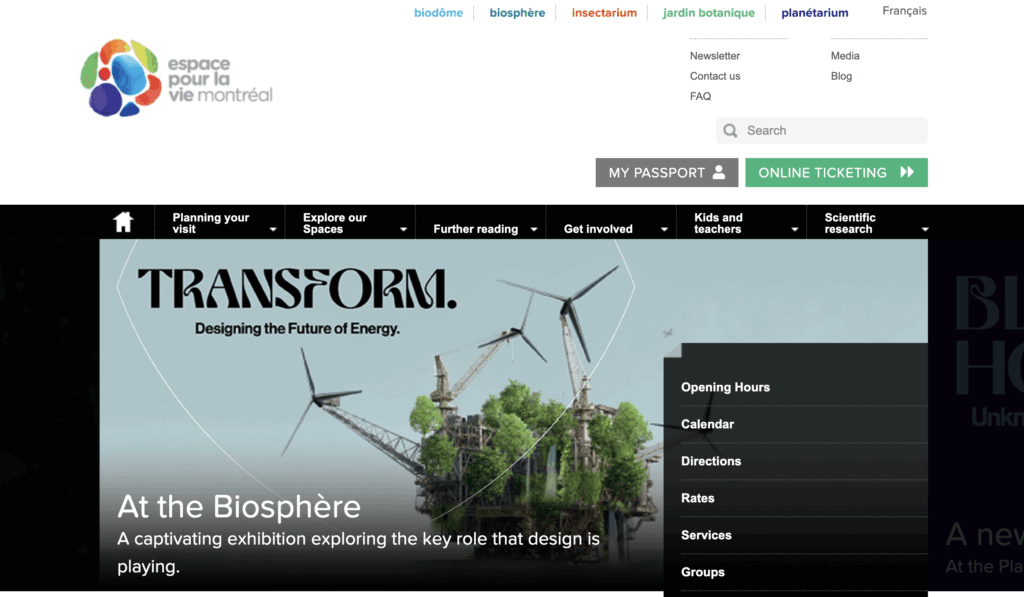Click the Designing the Future of Energy tagline

(x=297, y=329)
